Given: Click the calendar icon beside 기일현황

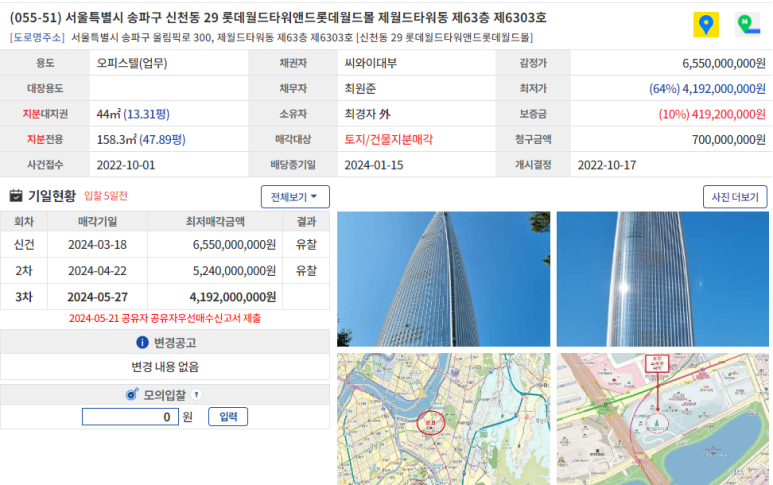Looking at the screenshot, I should 16,196.
